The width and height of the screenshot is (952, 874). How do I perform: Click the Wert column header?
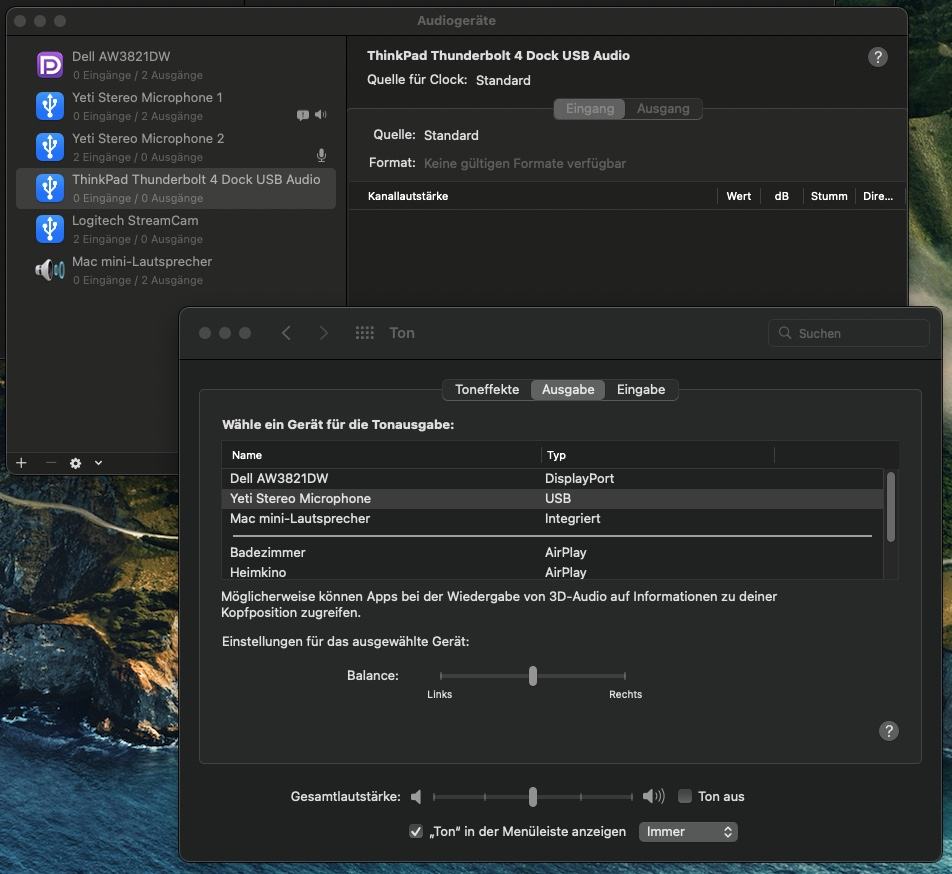point(738,196)
